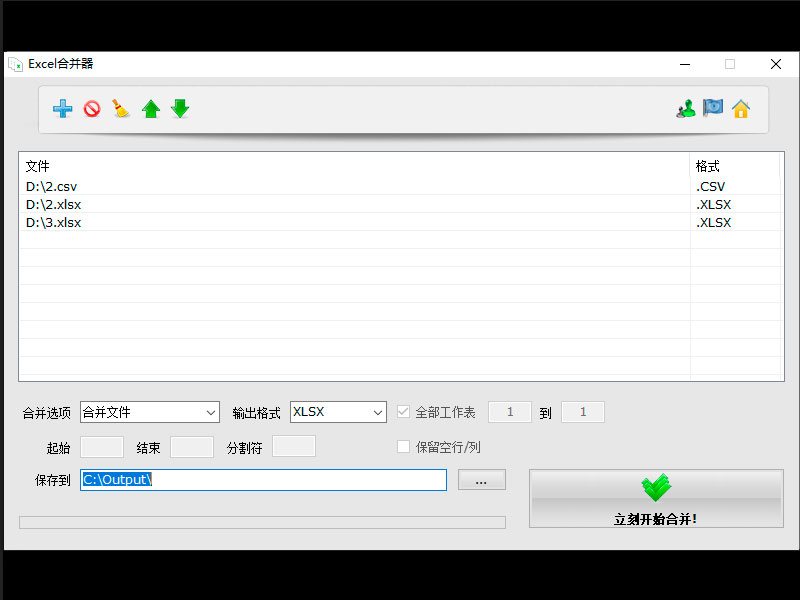
Task: Select the D:\2.csv file row
Action: tap(401, 186)
